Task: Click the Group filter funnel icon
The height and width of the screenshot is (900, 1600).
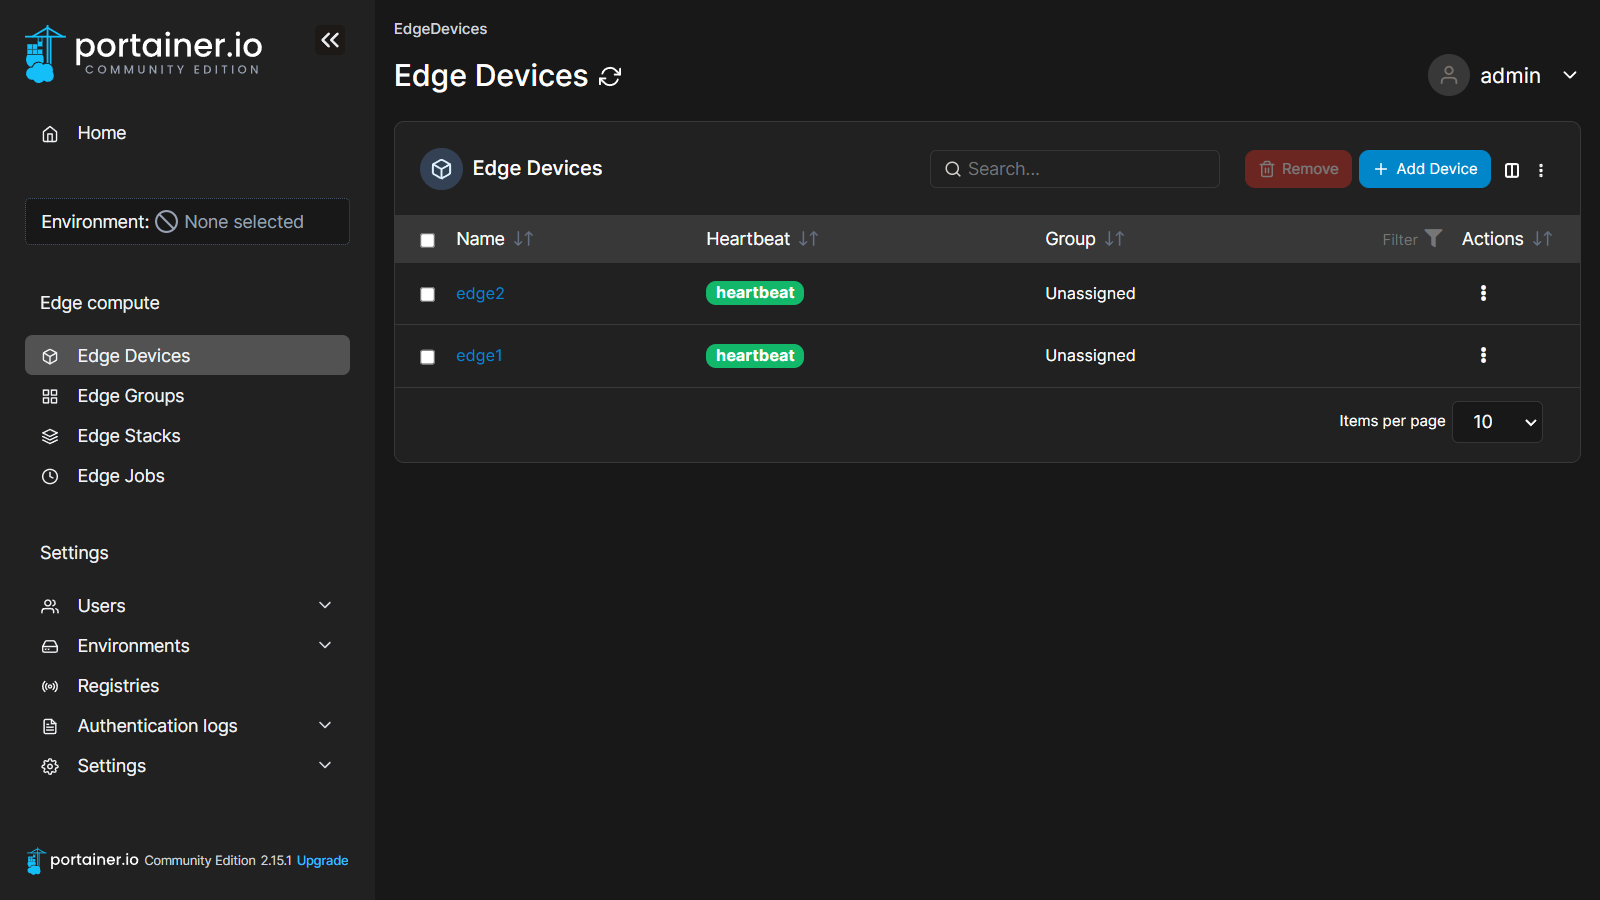Action: pyautogui.click(x=1433, y=238)
